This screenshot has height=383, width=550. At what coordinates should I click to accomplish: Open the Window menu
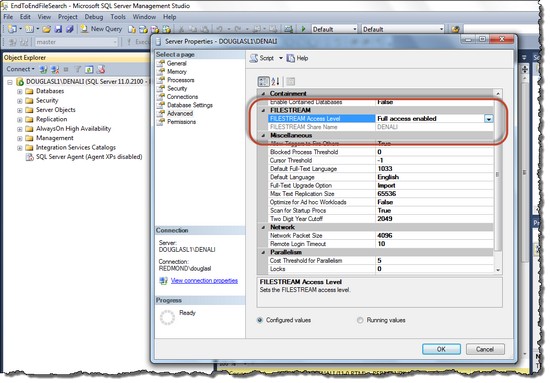click(x=144, y=17)
